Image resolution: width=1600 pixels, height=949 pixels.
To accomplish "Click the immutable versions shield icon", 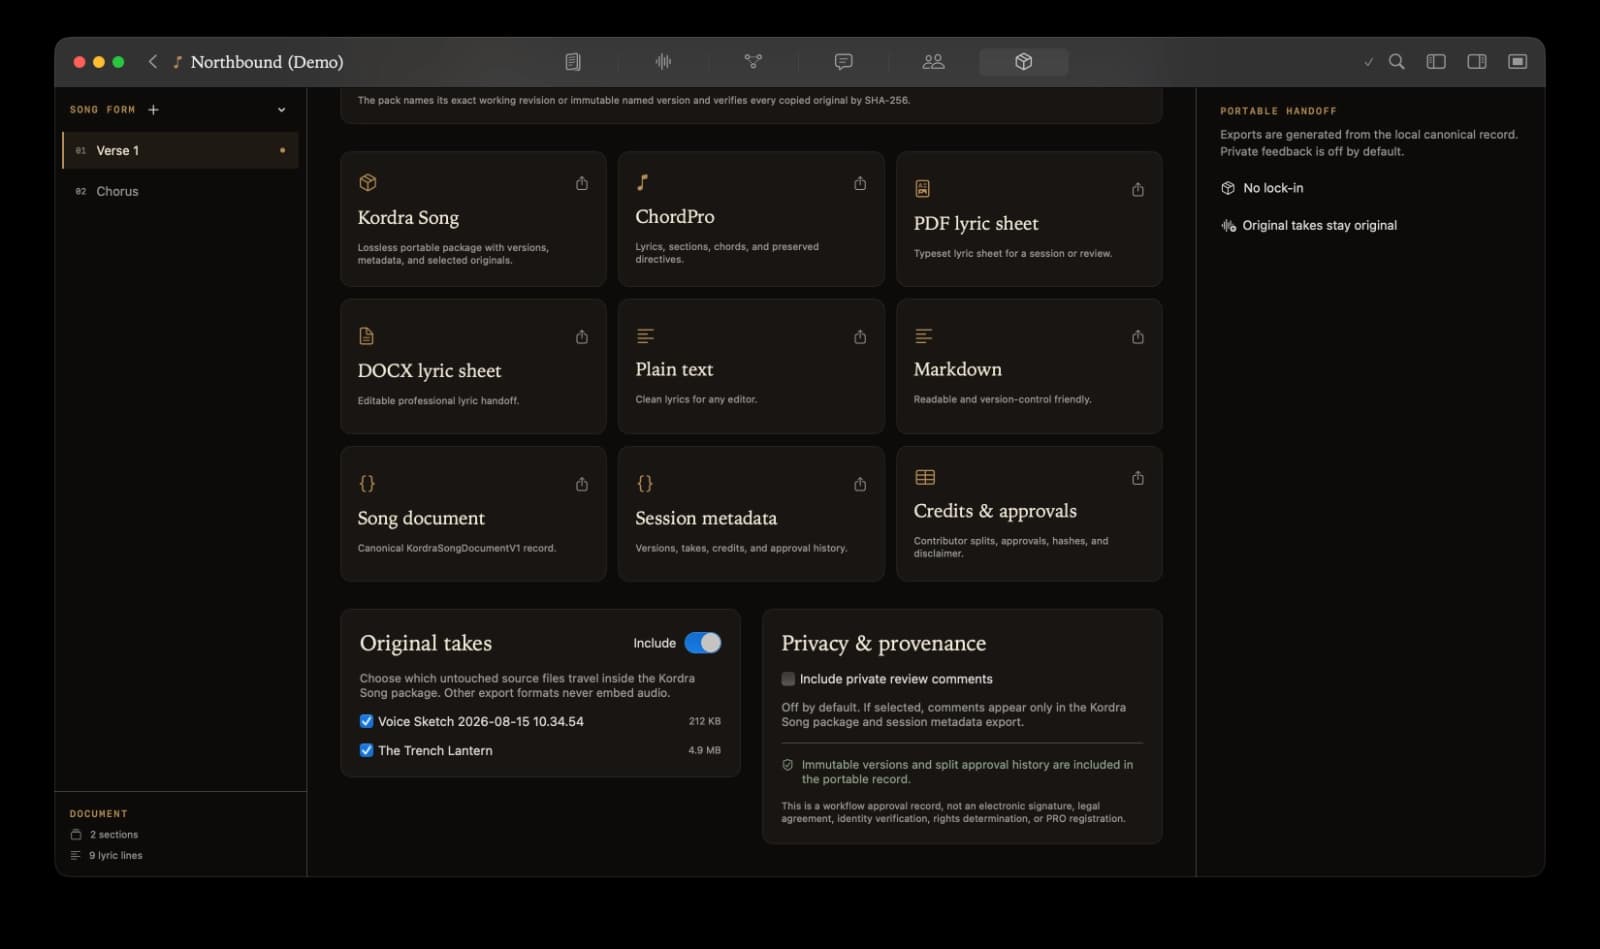I will tap(787, 765).
